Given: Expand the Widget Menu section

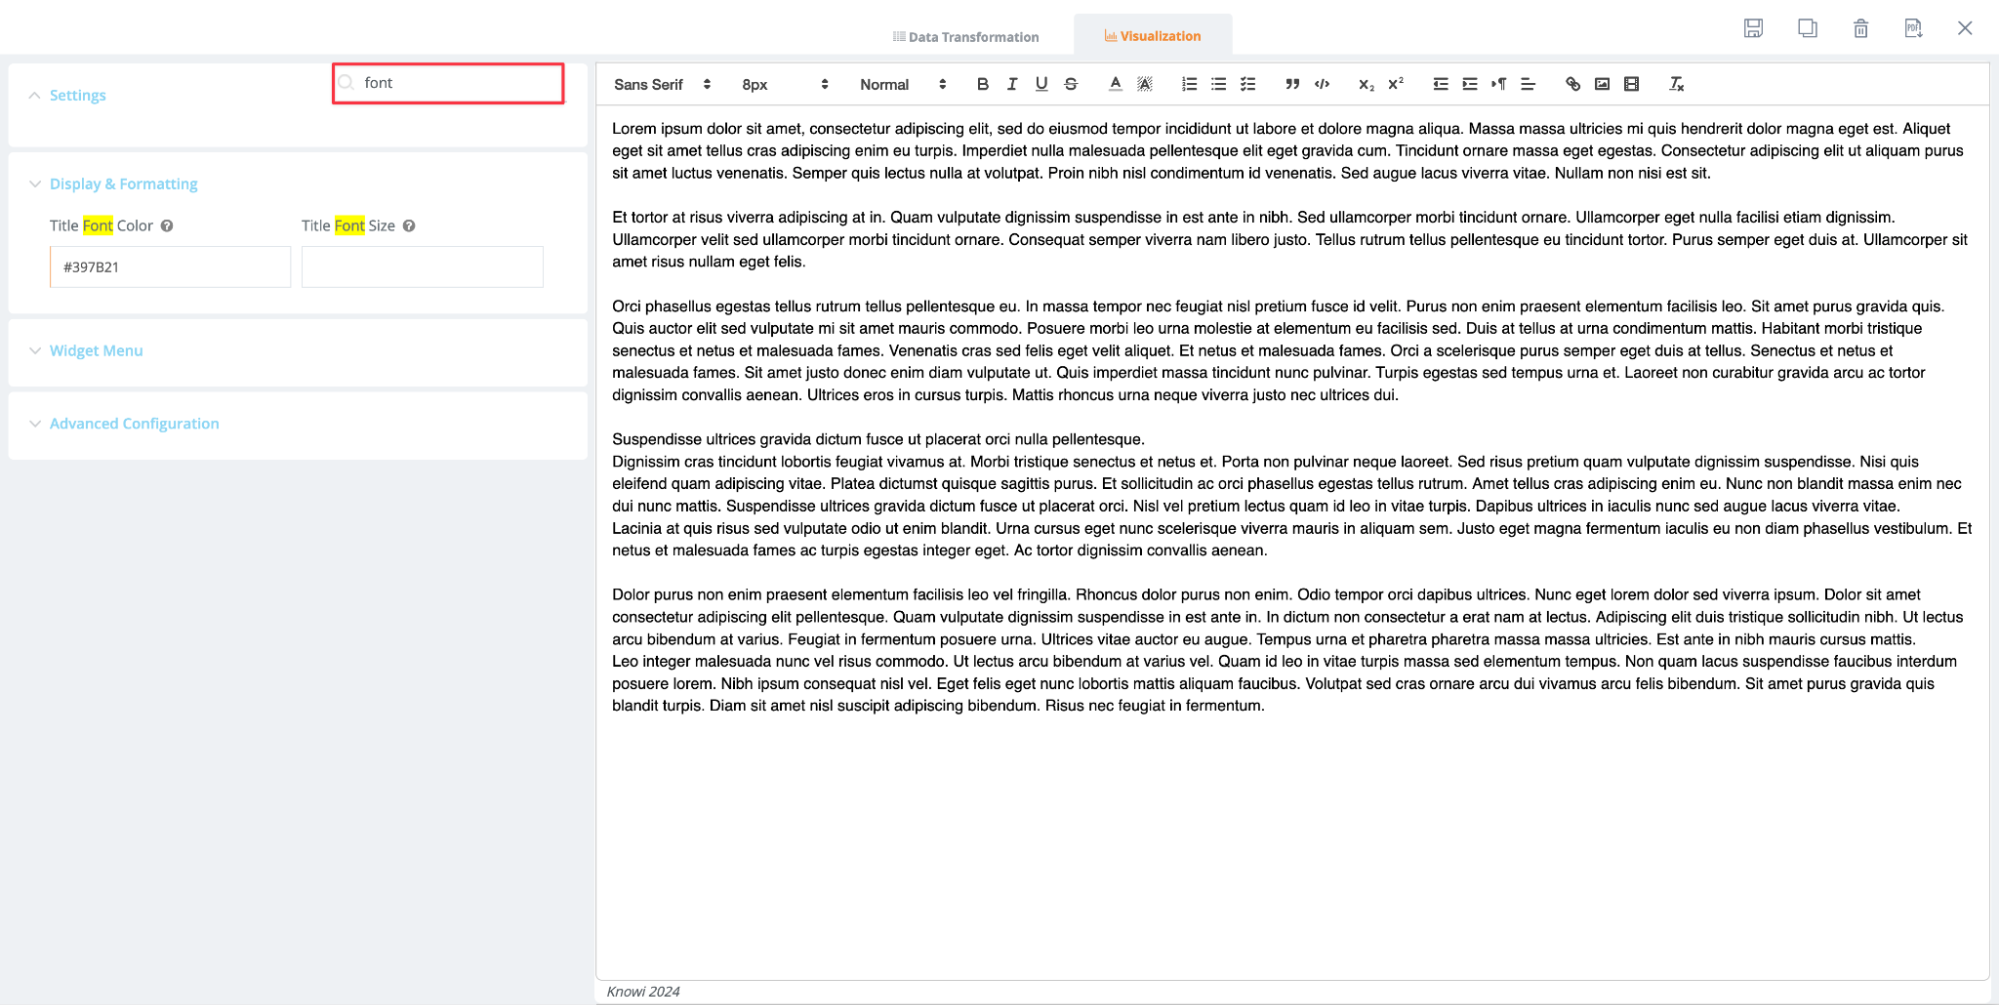Looking at the screenshot, I should pyautogui.click(x=96, y=351).
